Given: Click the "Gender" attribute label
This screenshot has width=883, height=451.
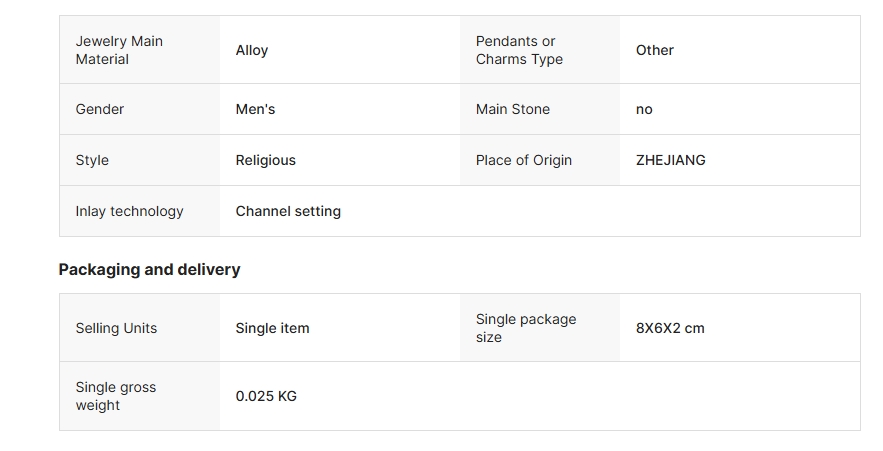Looking at the screenshot, I should click(100, 109).
